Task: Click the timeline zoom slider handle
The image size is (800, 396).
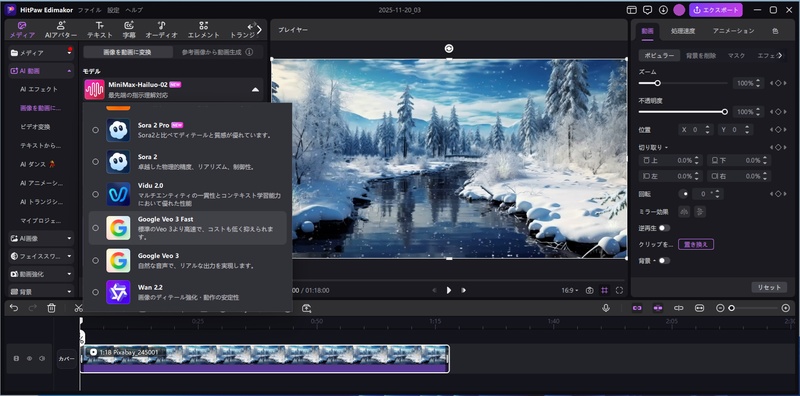Action: [731, 308]
